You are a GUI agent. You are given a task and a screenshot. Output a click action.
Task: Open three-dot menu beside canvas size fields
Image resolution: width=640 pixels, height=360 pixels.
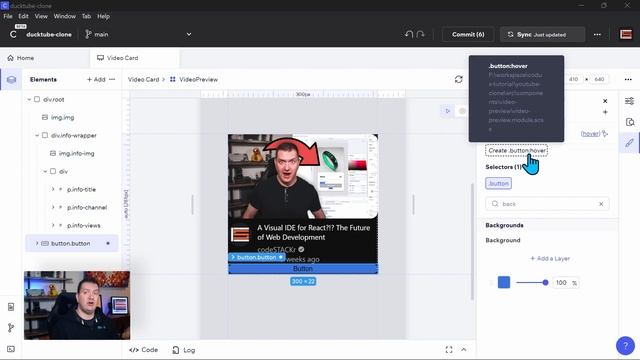coord(628,79)
